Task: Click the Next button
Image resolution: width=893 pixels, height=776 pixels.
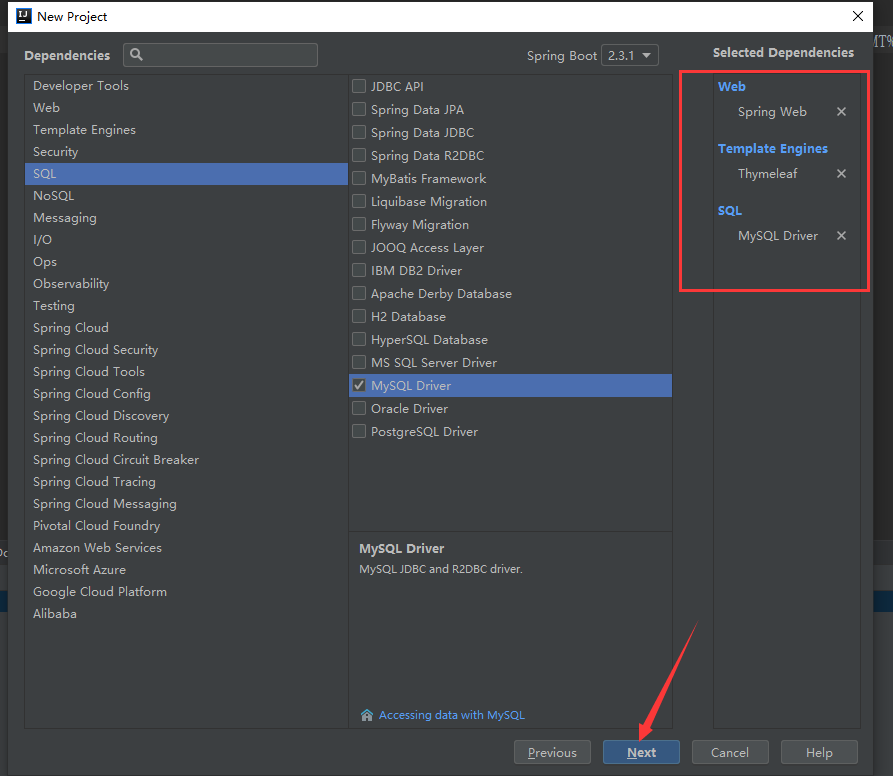Action: [x=641, y=752]
